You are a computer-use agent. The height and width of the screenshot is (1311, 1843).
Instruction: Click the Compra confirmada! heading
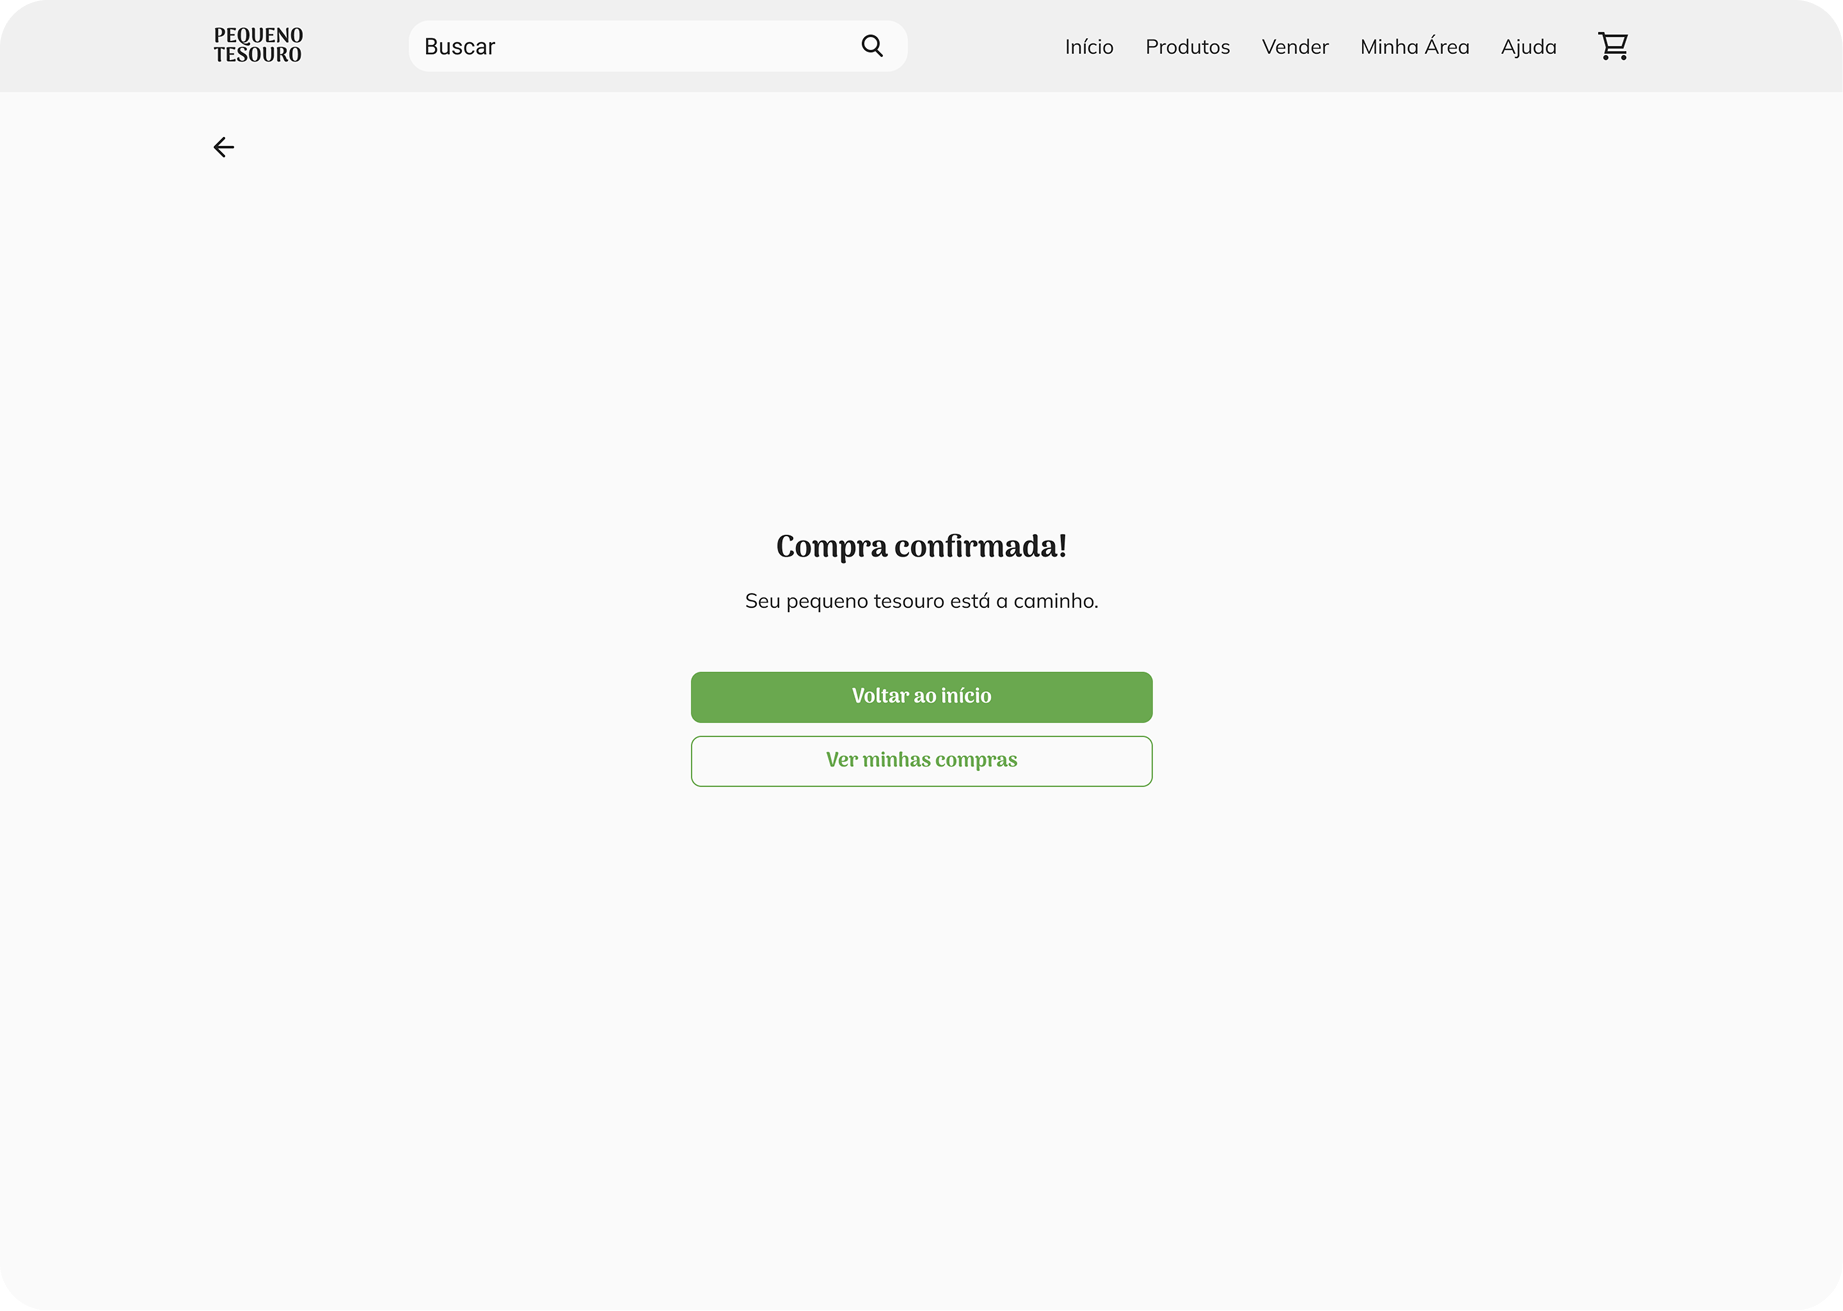pos(921,546)
